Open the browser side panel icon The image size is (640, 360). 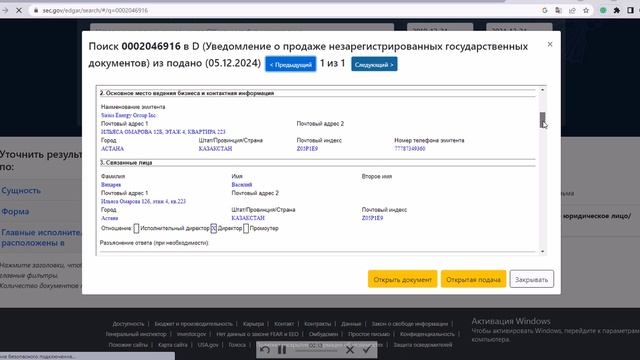(x=630, y=11)
